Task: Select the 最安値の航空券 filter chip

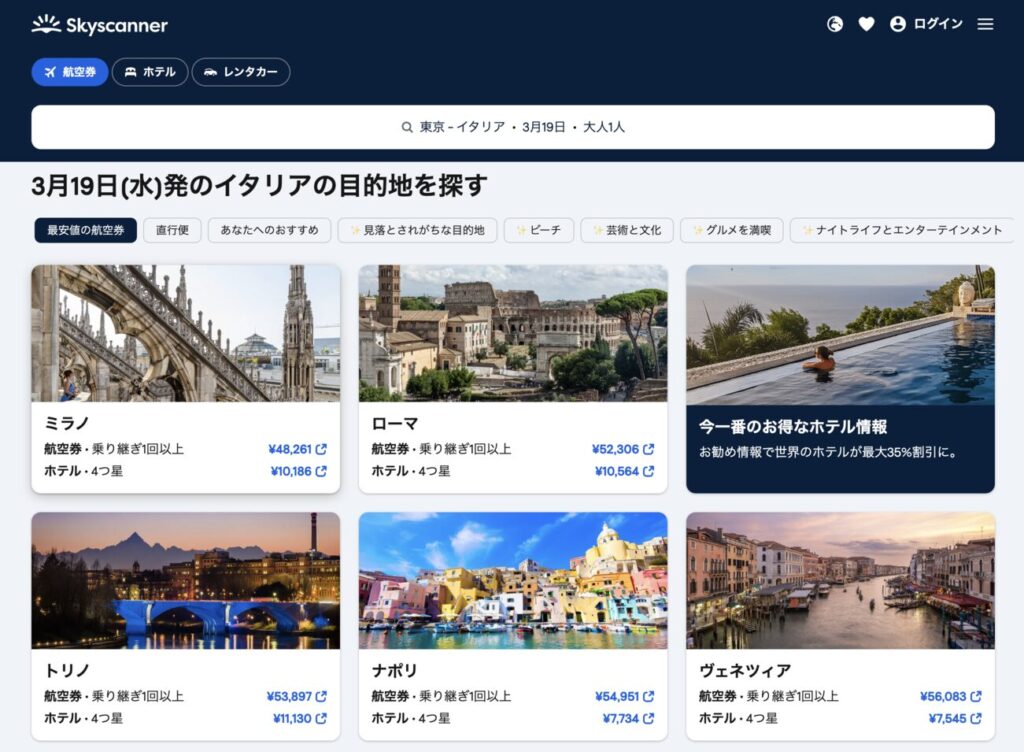Action: tap(85, 230)
